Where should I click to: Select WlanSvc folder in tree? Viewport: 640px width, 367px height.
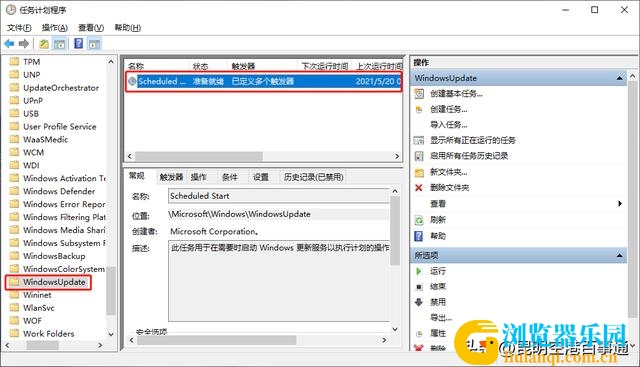click(x=39, y=308)
